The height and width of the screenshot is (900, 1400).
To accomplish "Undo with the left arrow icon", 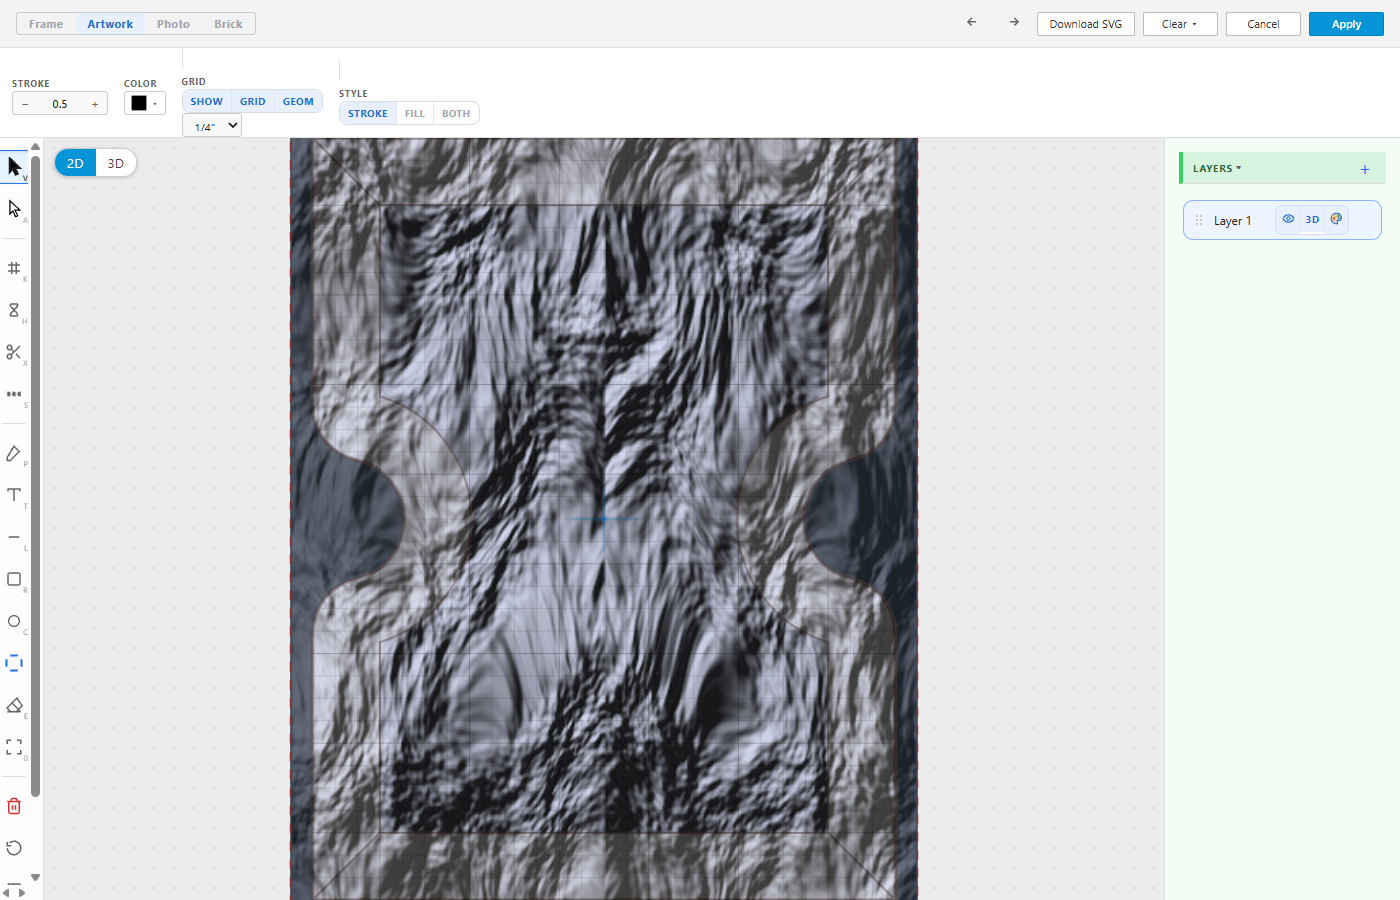I will [x=971, y=22].
